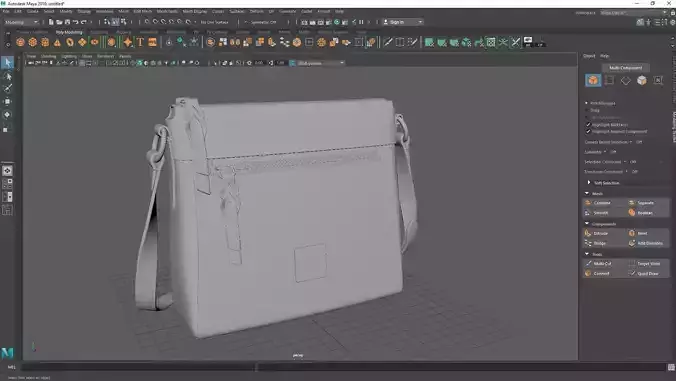Select Face selection mode icon

[642, 80]
